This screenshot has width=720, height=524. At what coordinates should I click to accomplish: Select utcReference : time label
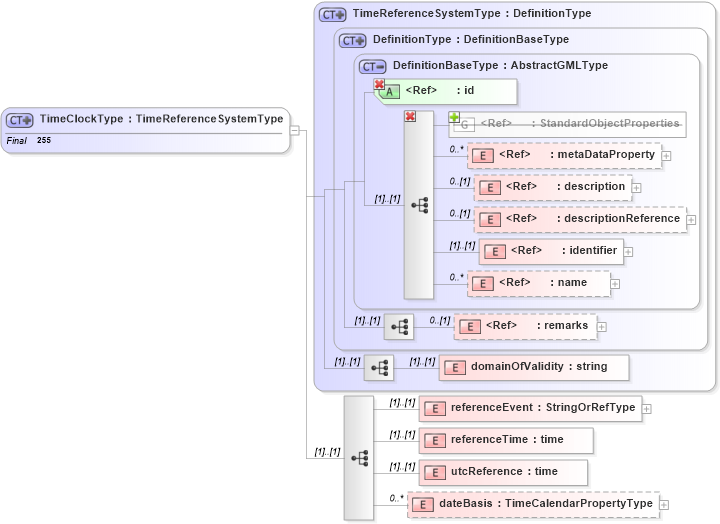coord(504,471)
